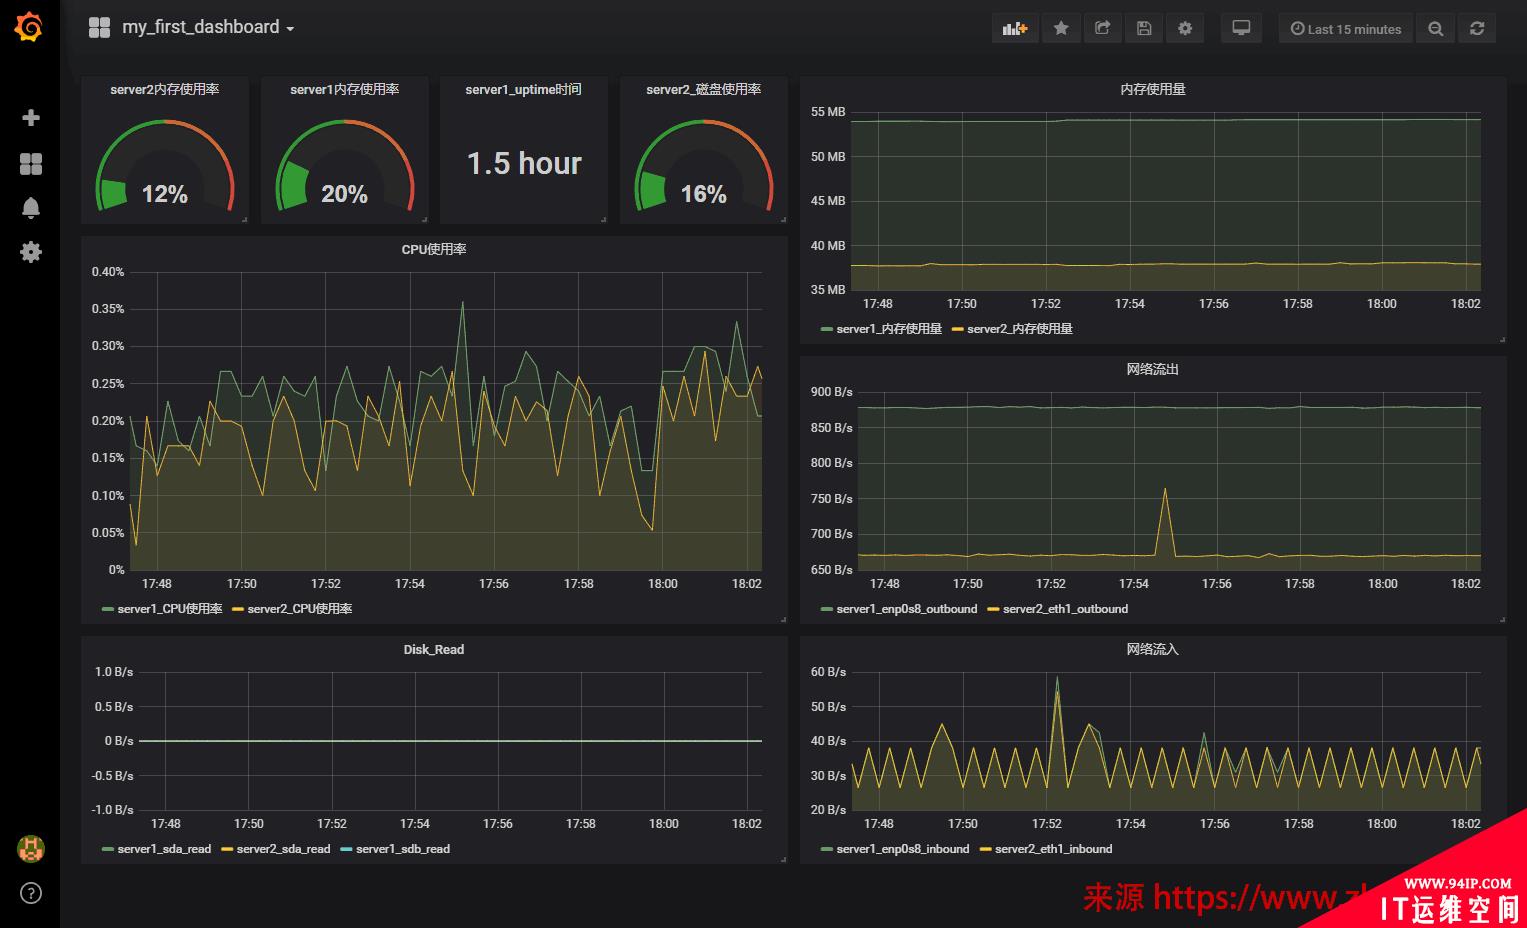1527x928 pixels.
Task: Click the refresh dashboard button
Action: coord(1477,29)
